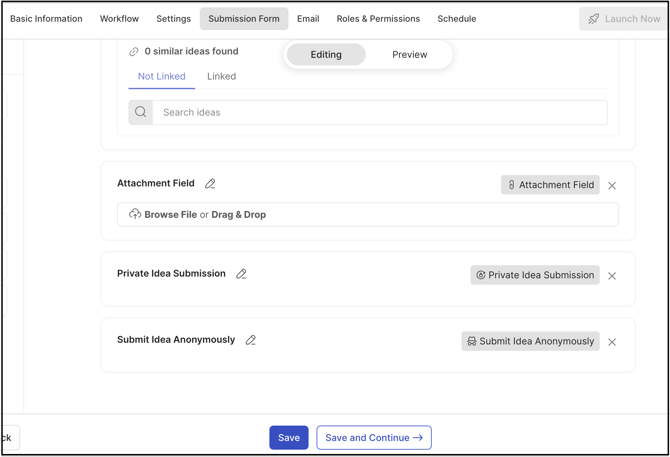Click Save and Continue button

point(374,438)
